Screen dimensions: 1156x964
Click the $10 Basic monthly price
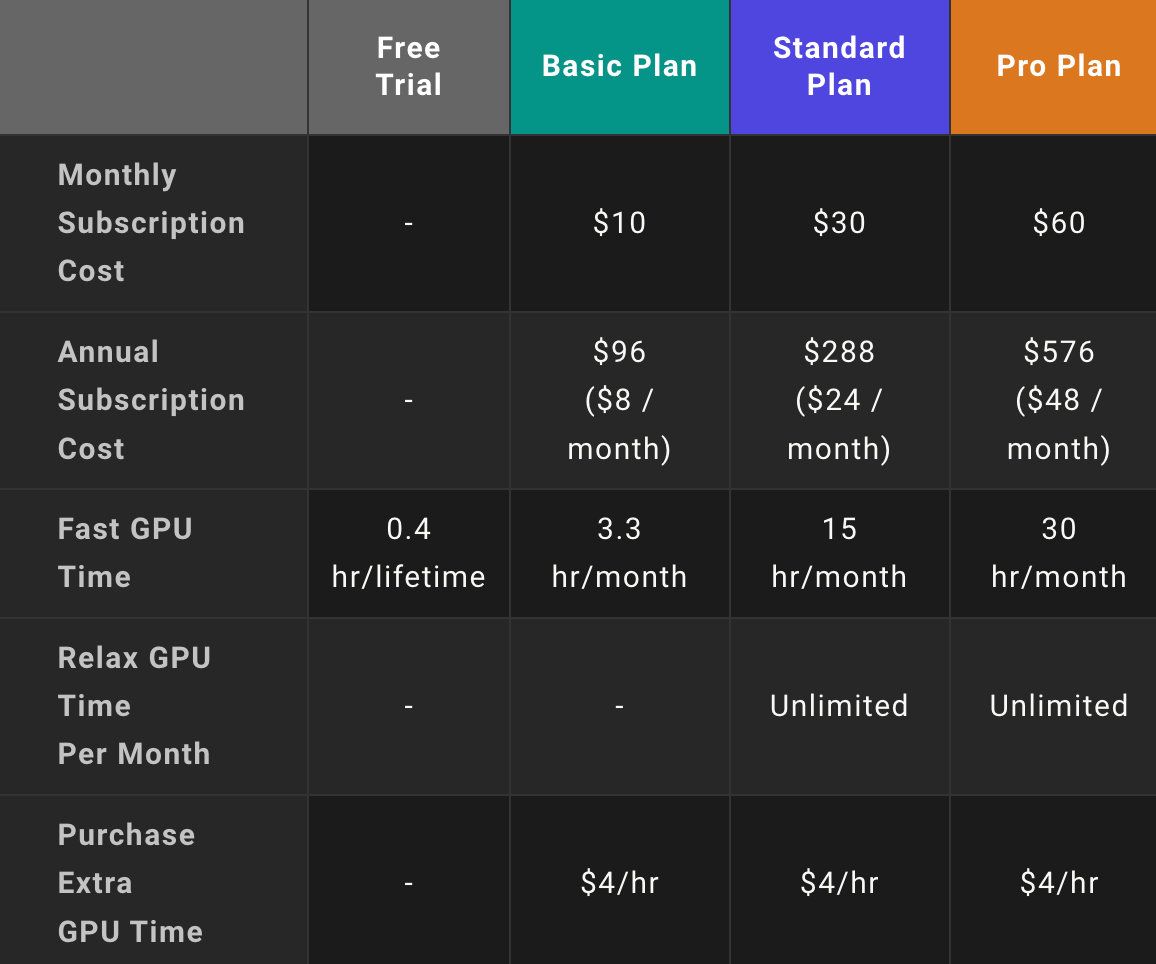[619, 223]
